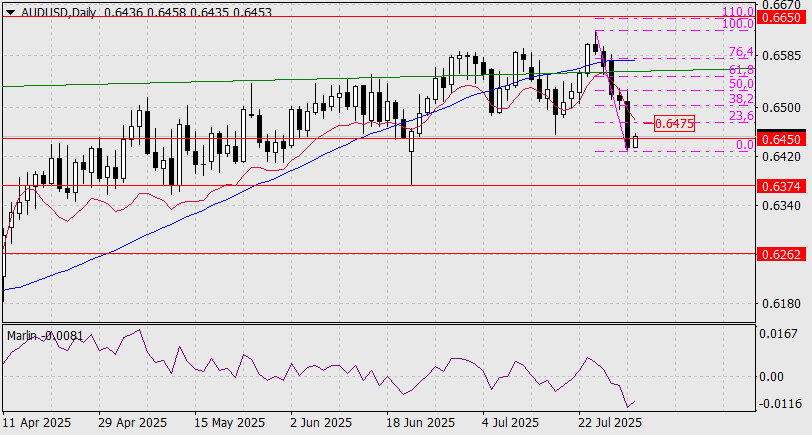The width and height of the screenshot is (812, 435).
Task: Click the 0.0167 oscillator scale value
Action: (778, 334)
